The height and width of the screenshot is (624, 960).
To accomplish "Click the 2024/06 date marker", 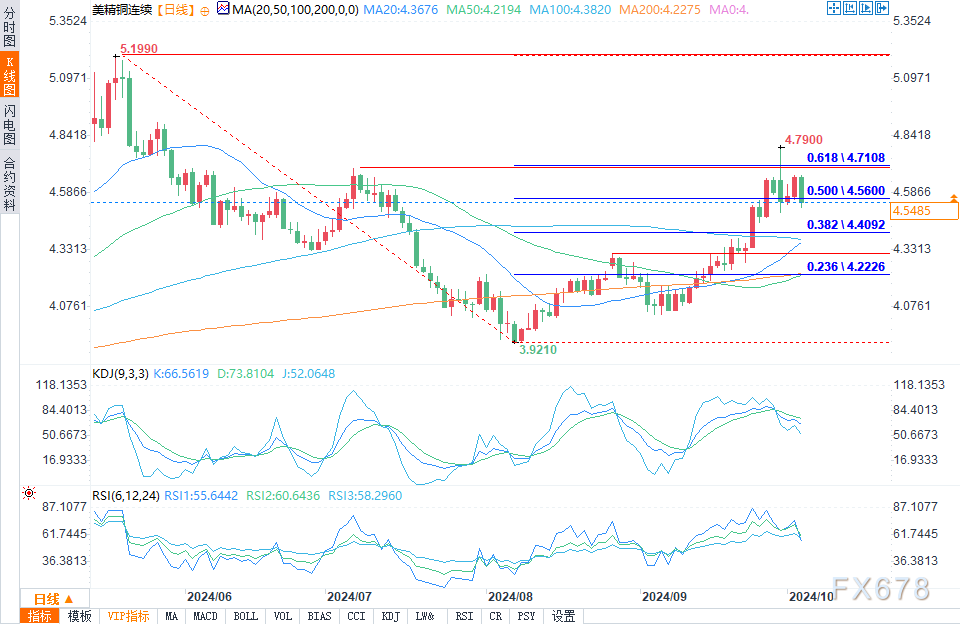I will (x=209, y=596).
